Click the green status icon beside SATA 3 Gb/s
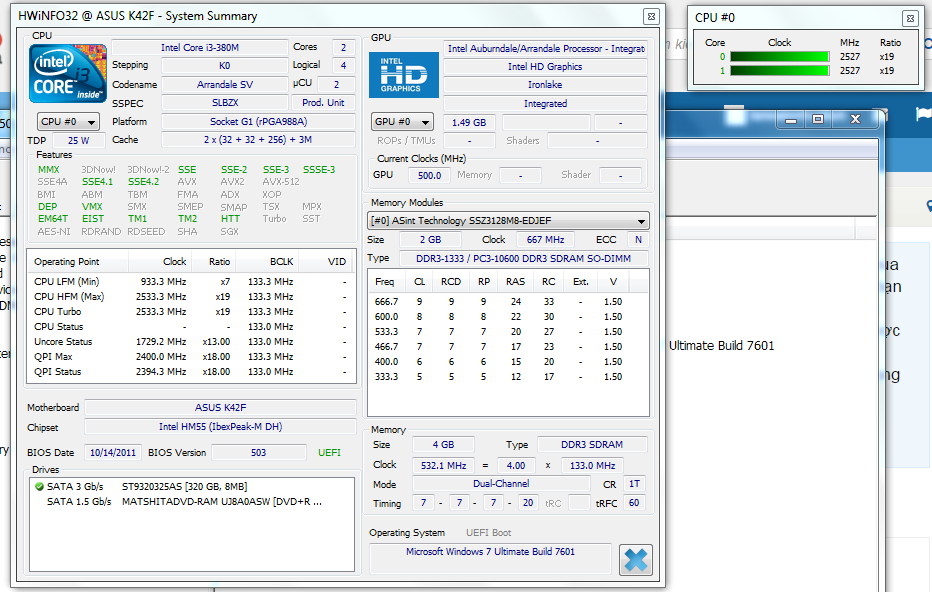This screenshot has width=932, height=592. click(39, 487)
